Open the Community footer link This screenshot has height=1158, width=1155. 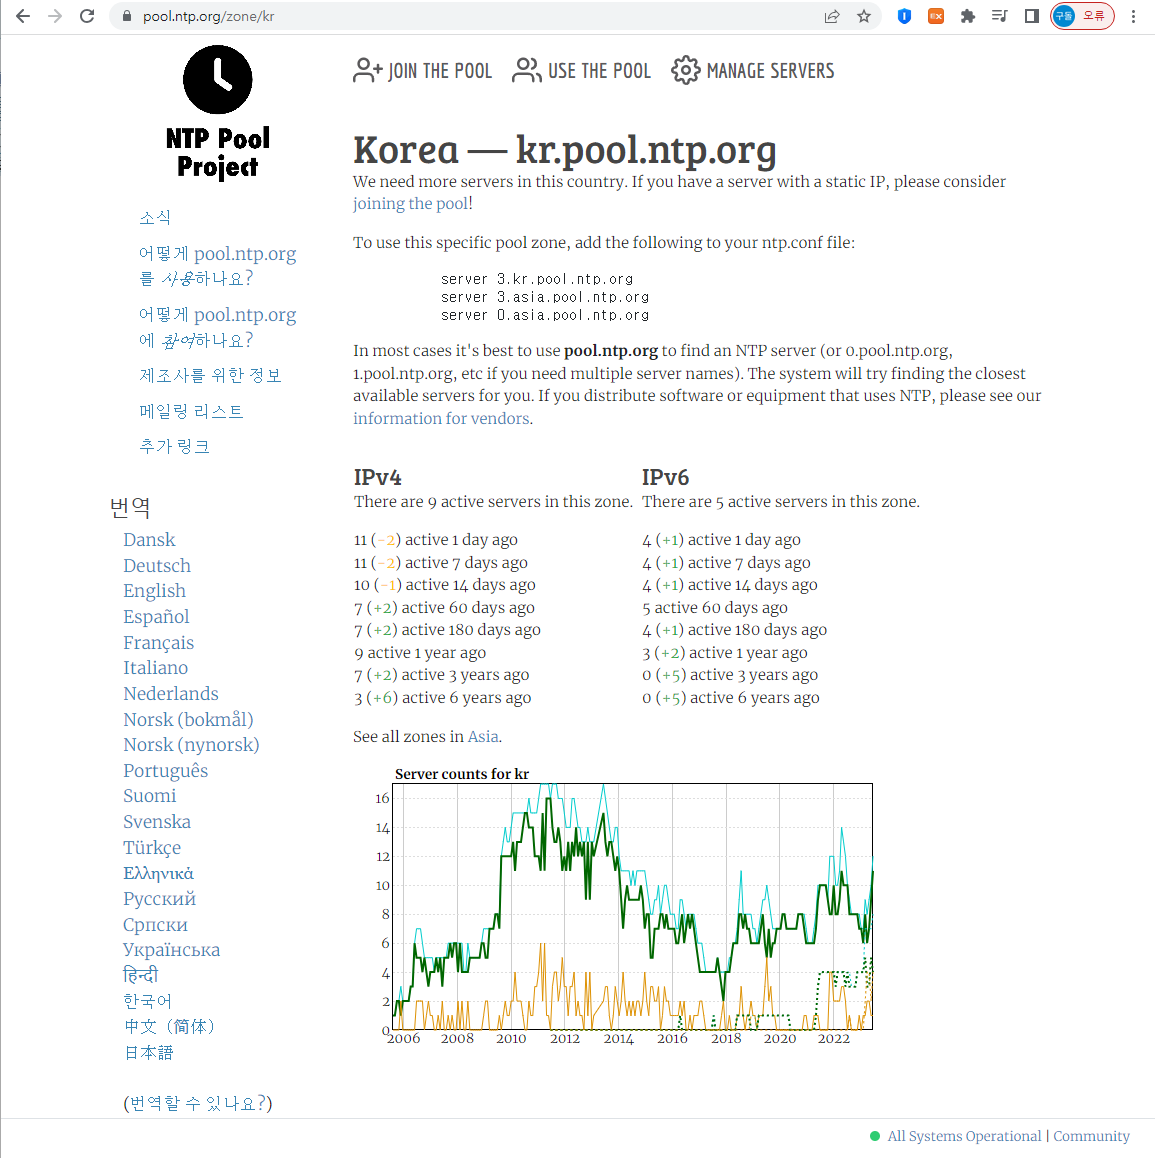pos(1091,1136)
